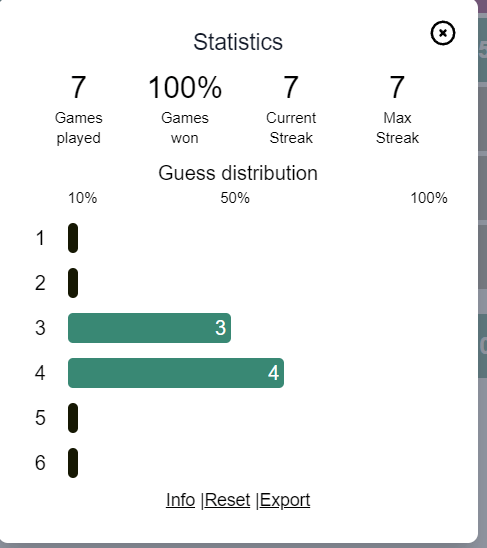Export the statistics data

[285, 500]
